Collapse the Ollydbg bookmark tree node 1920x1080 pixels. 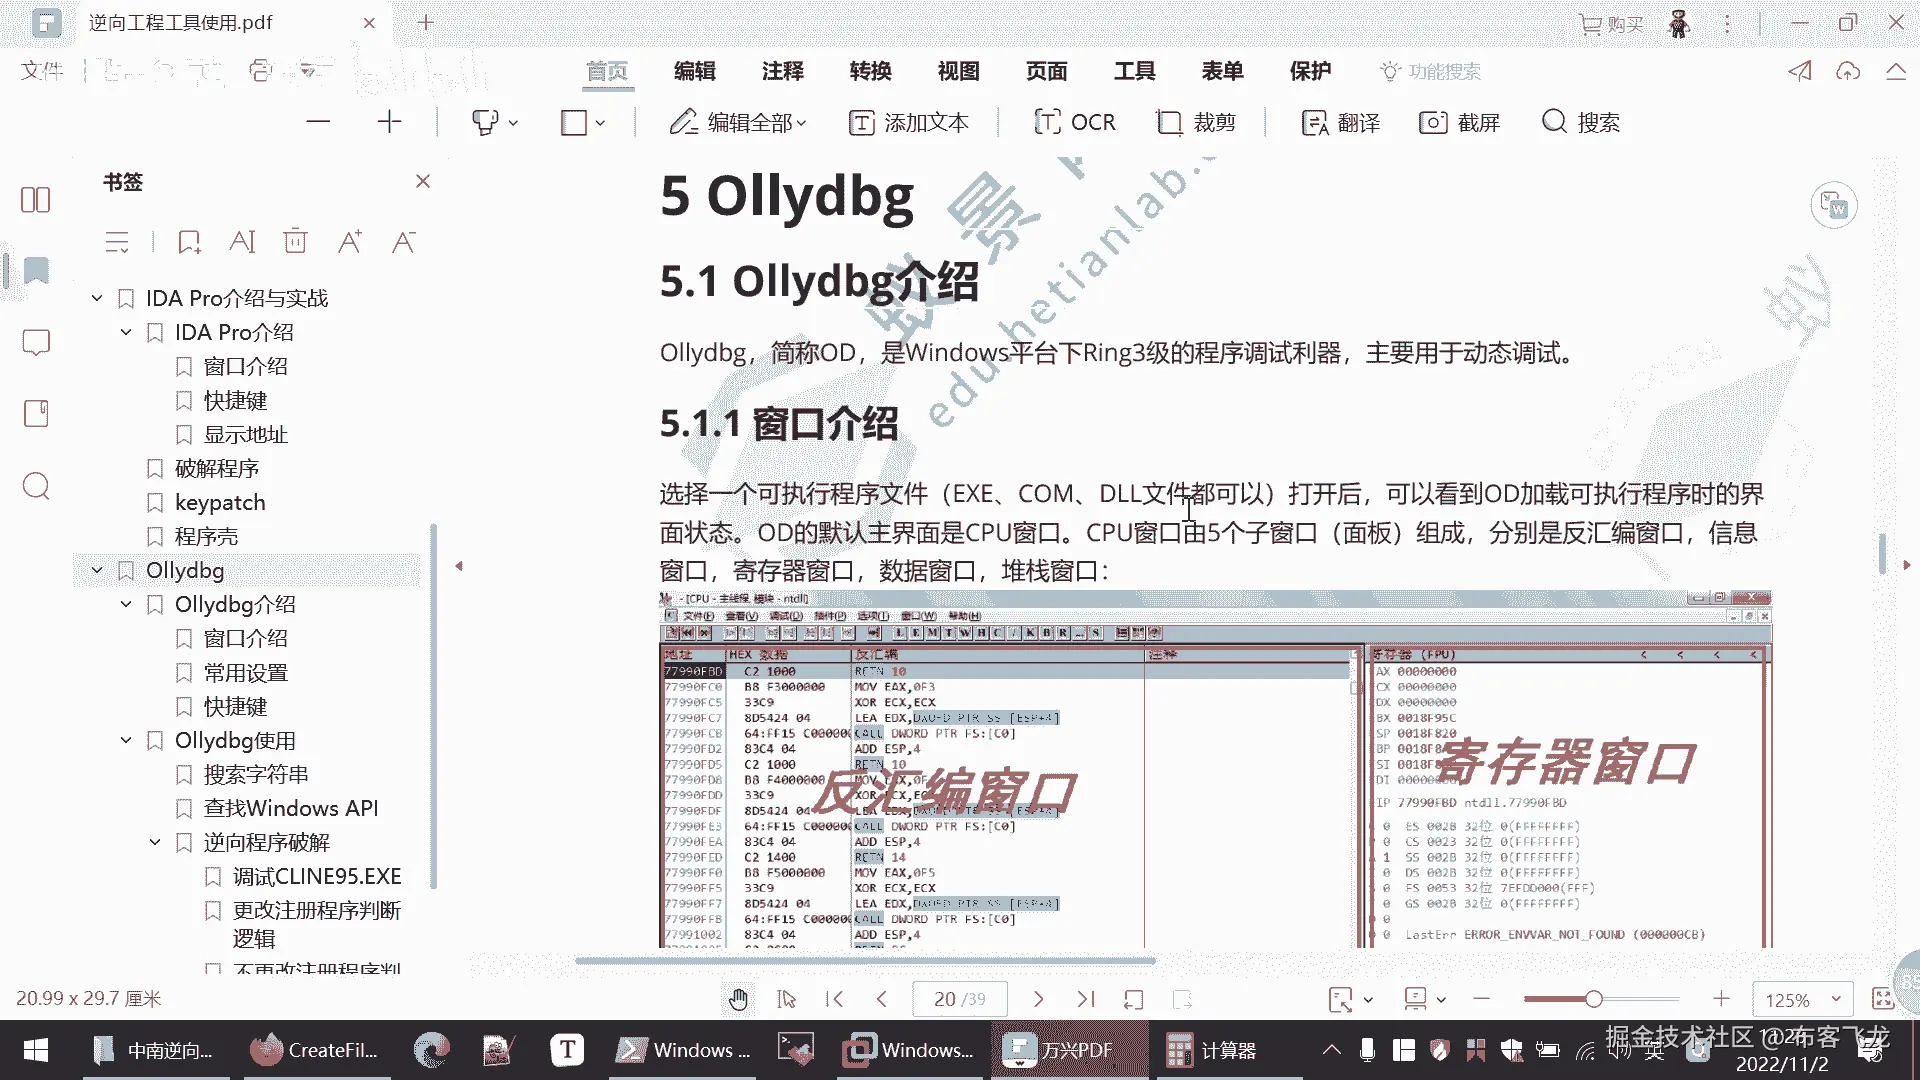point(97,570)
